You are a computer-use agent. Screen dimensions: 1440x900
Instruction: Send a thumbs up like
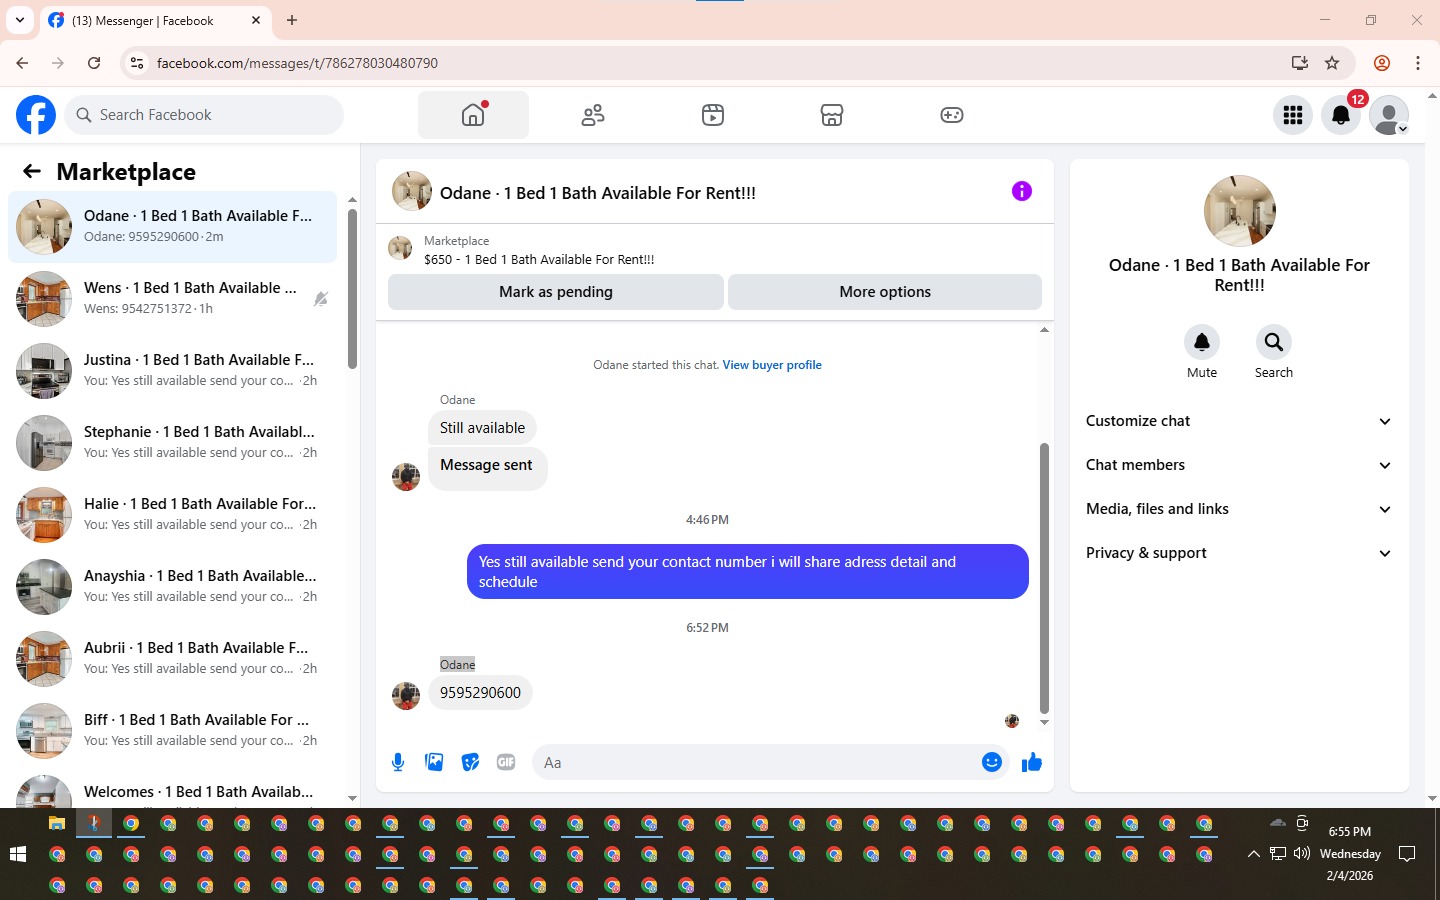1032,762
